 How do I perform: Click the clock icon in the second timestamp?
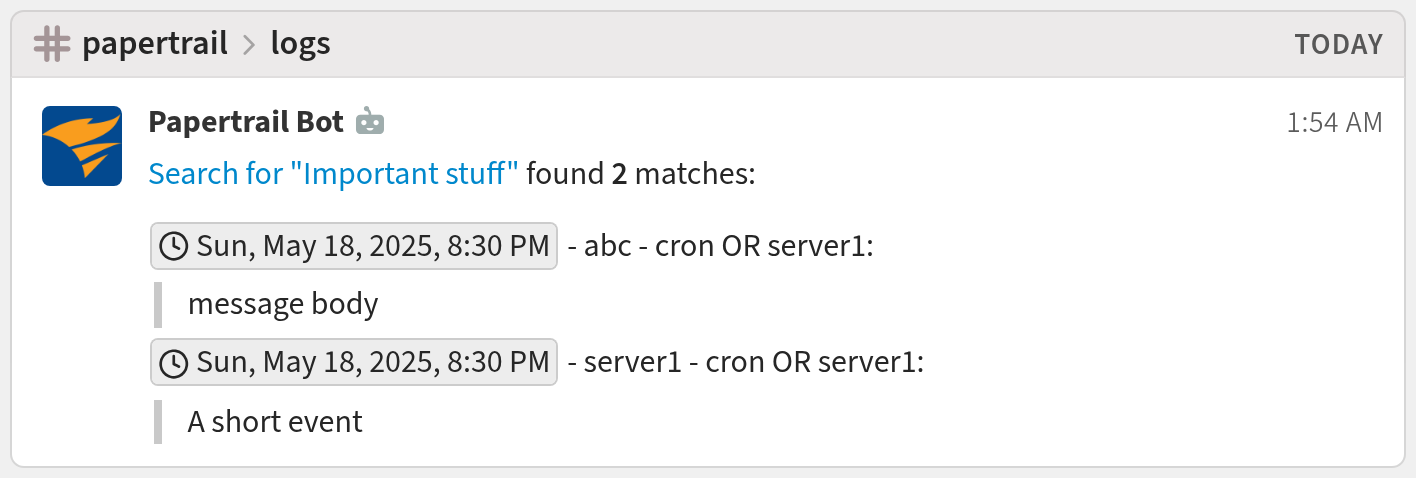174,362
